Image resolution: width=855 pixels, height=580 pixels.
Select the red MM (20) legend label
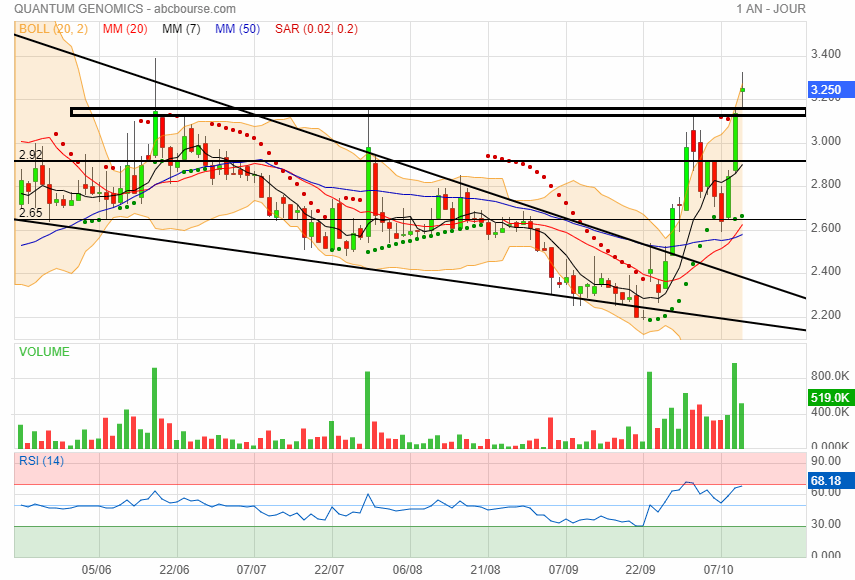click(125, 29)
